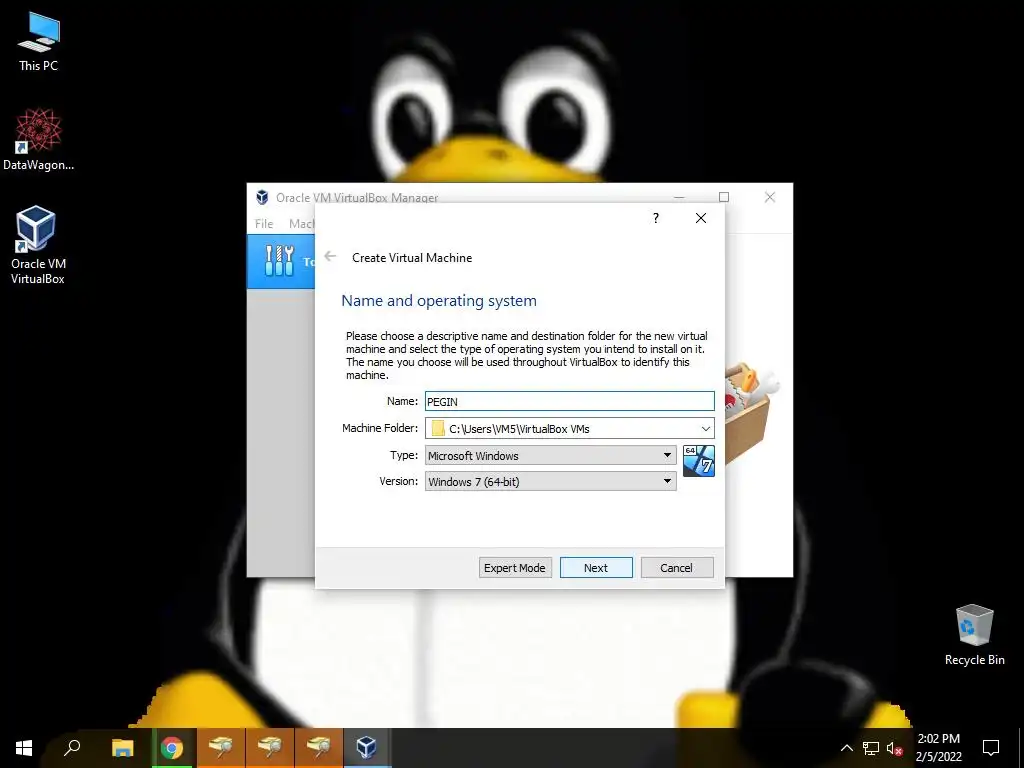
Task: Click the Tools icon in VirtualBox Manager
Action: tap(280, 261)
